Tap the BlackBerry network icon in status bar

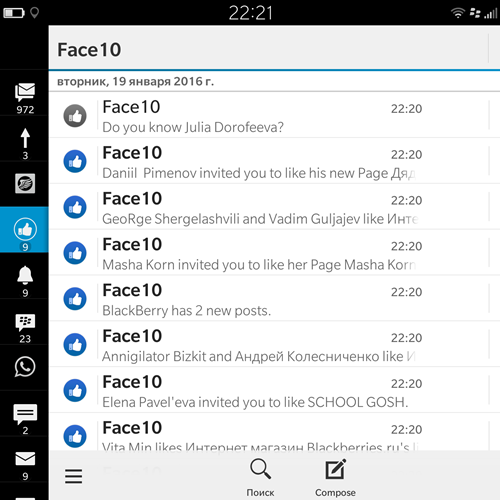[475, 13]
